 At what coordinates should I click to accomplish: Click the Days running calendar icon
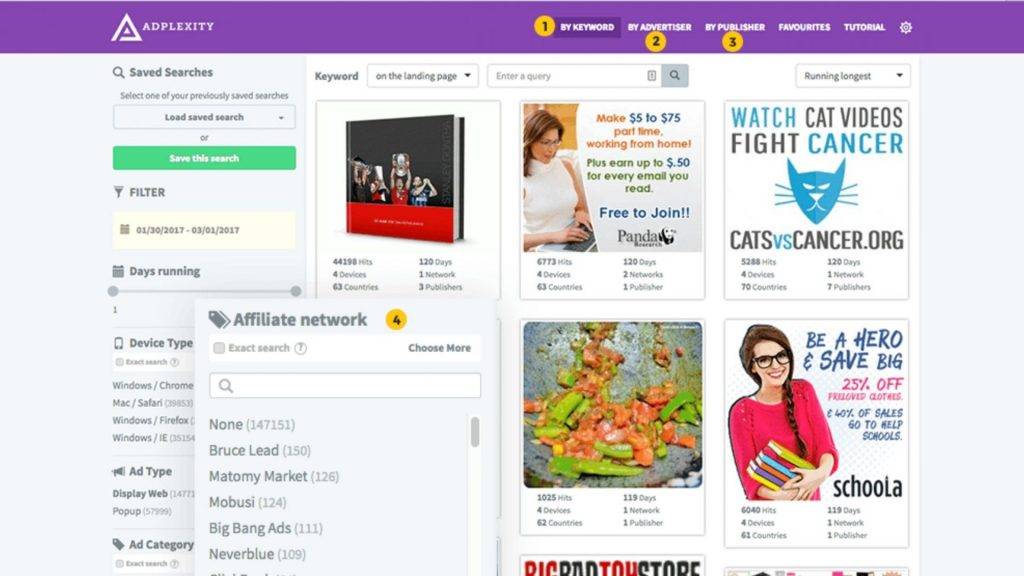(x=118, y=271)
